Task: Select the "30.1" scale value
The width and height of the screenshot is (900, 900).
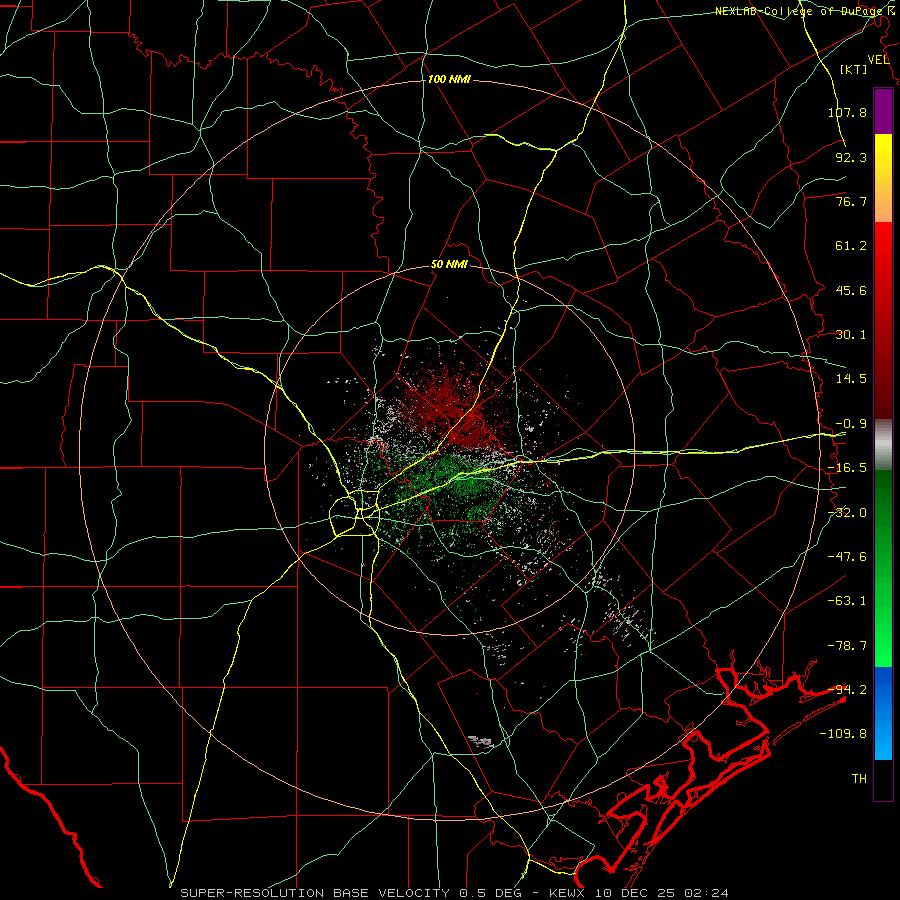Action: click(851, 335)
